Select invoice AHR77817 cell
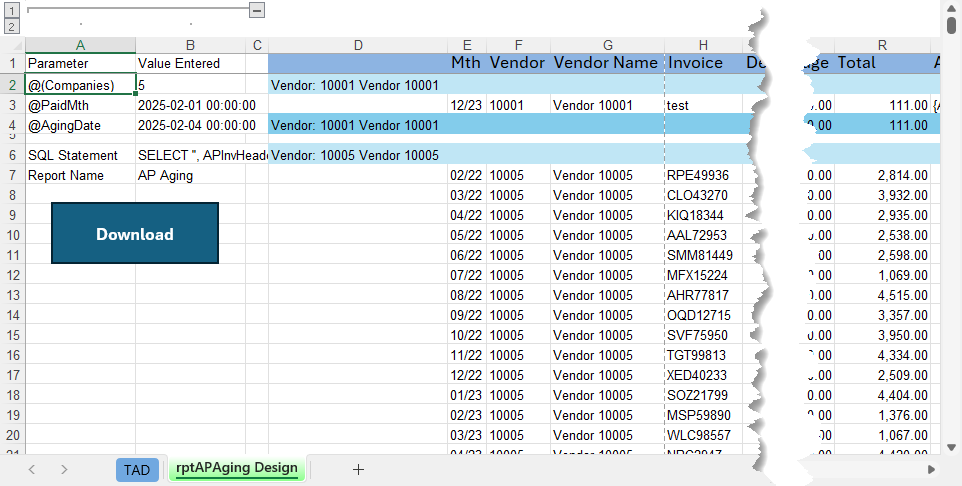962x486 pixels. point(703,295)
